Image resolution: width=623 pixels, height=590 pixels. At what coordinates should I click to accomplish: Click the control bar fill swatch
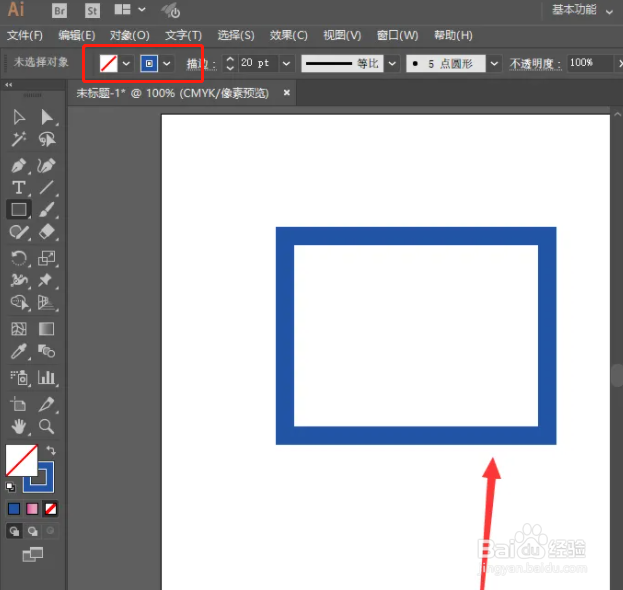click(108, 63)
